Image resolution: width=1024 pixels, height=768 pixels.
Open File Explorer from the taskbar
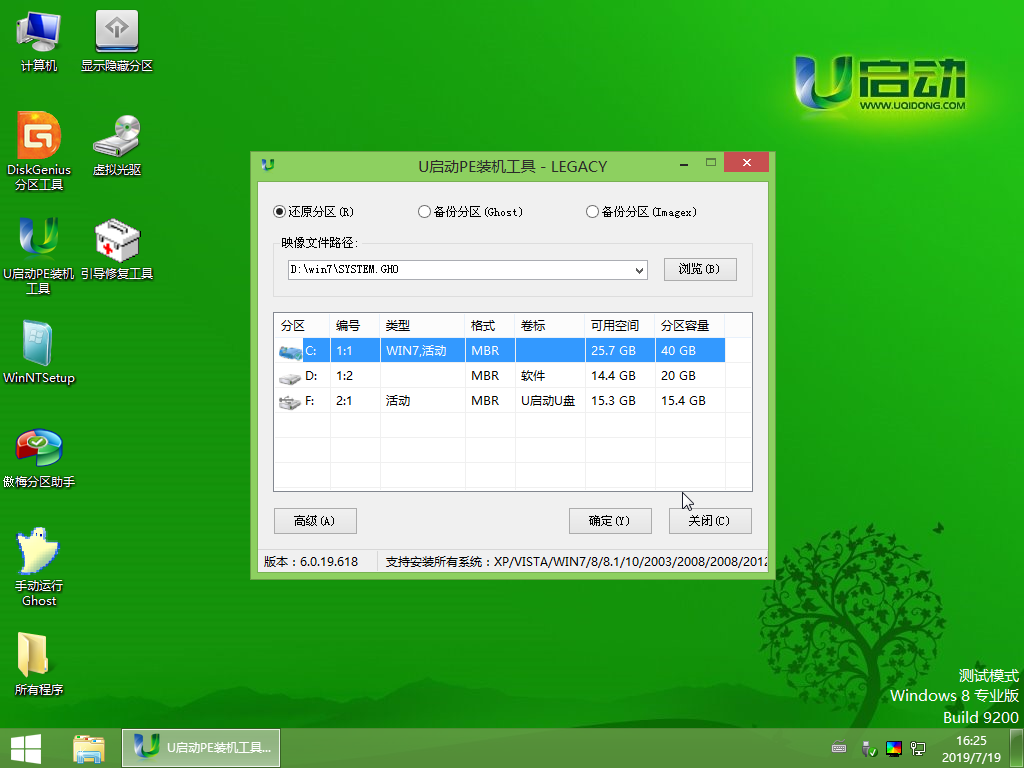pos(89,748)
